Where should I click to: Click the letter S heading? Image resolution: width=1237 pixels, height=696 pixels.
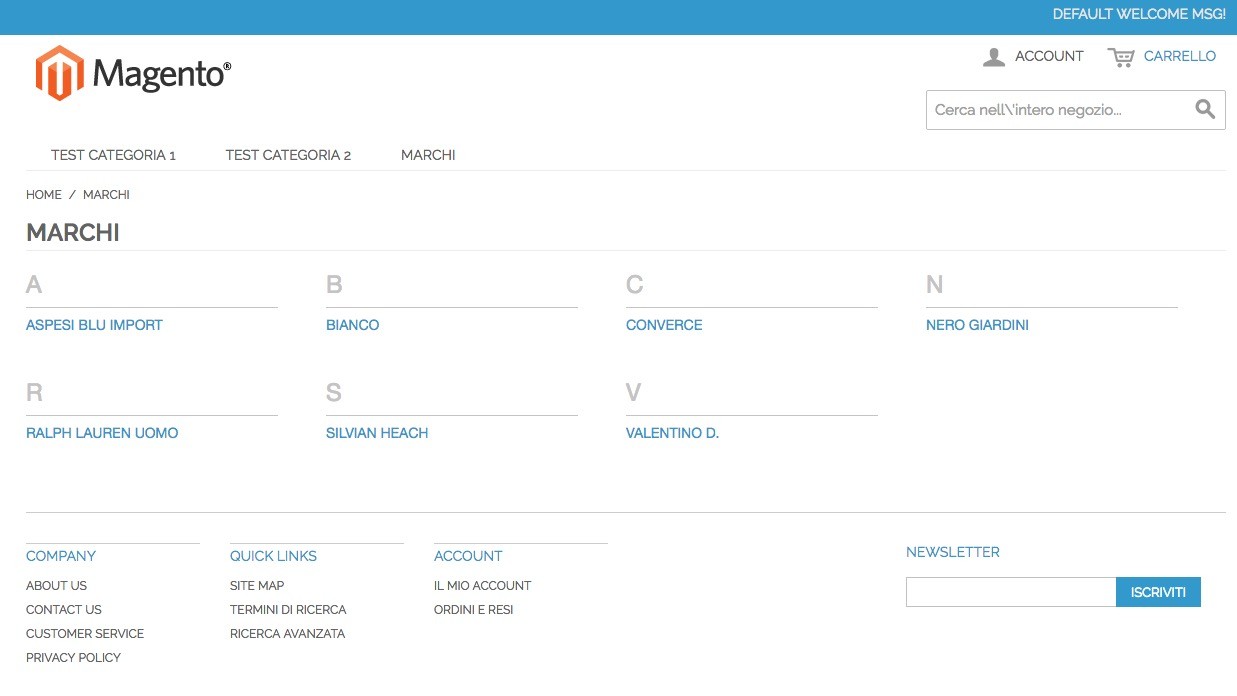click(334, 393)
